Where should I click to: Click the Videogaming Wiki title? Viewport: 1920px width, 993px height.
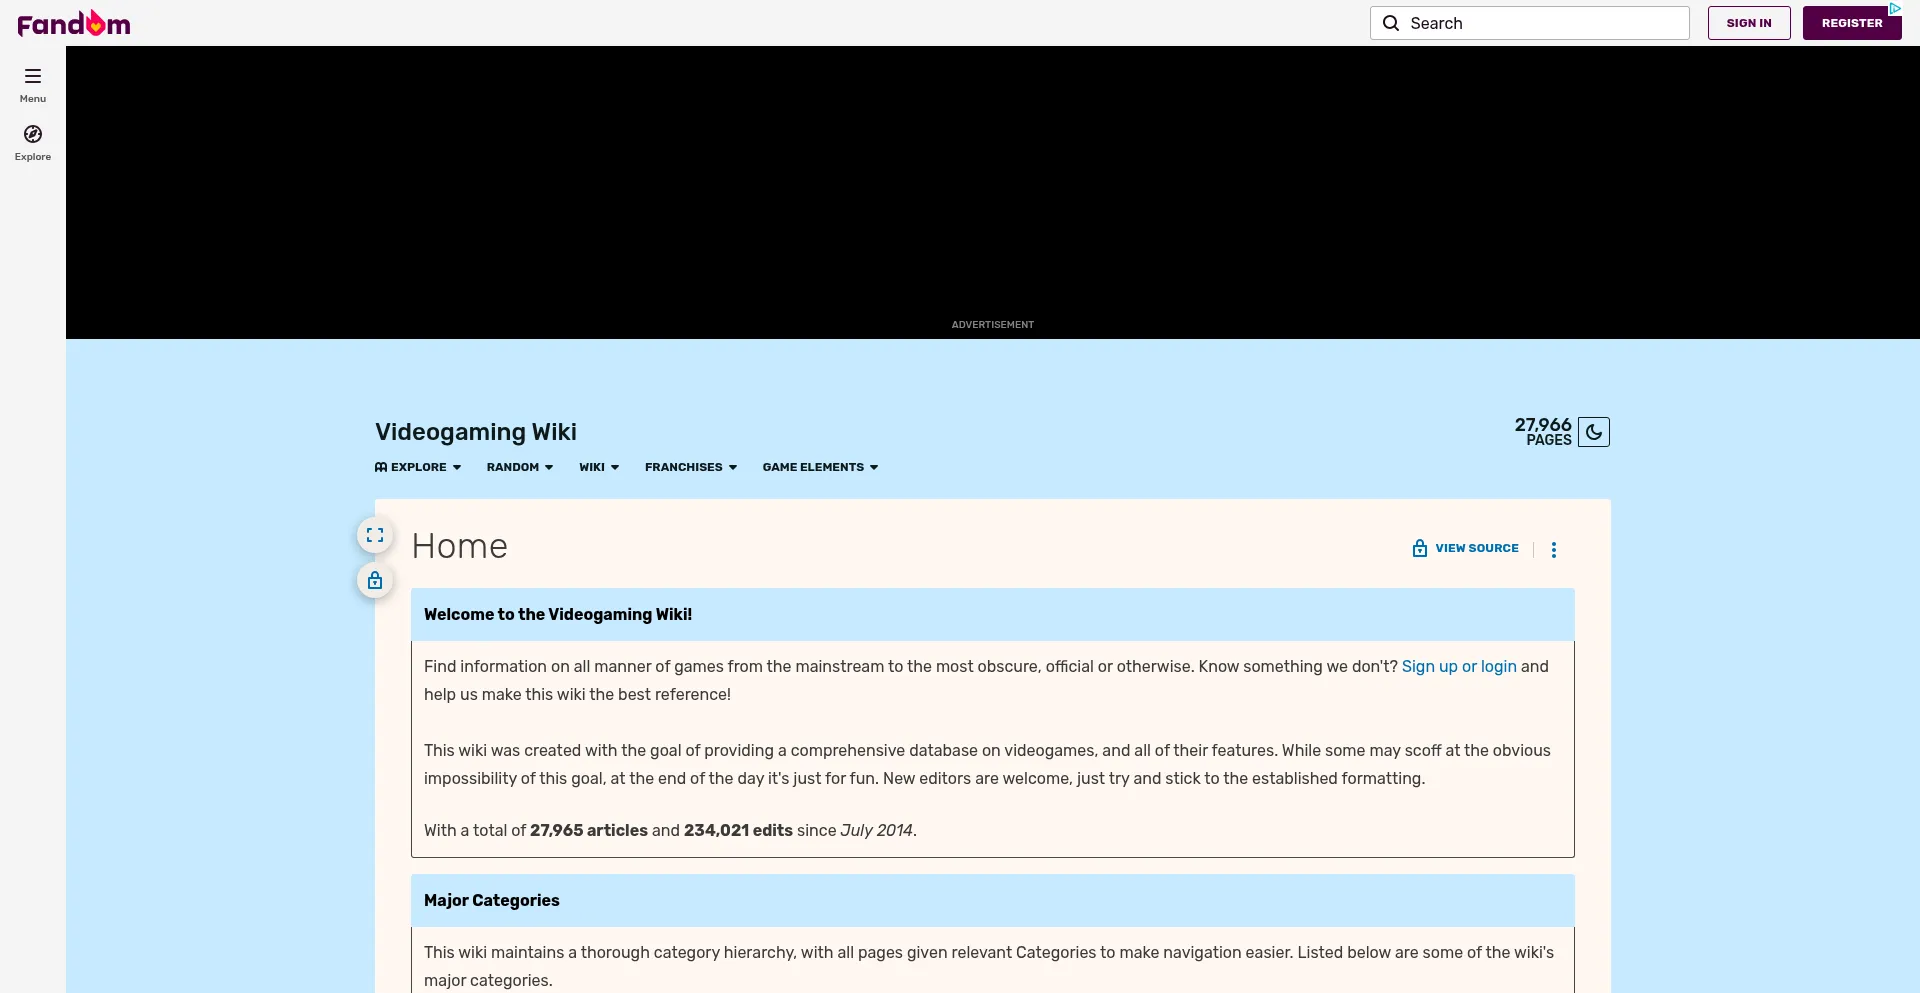pyautogui.click(x=476, y=432)
